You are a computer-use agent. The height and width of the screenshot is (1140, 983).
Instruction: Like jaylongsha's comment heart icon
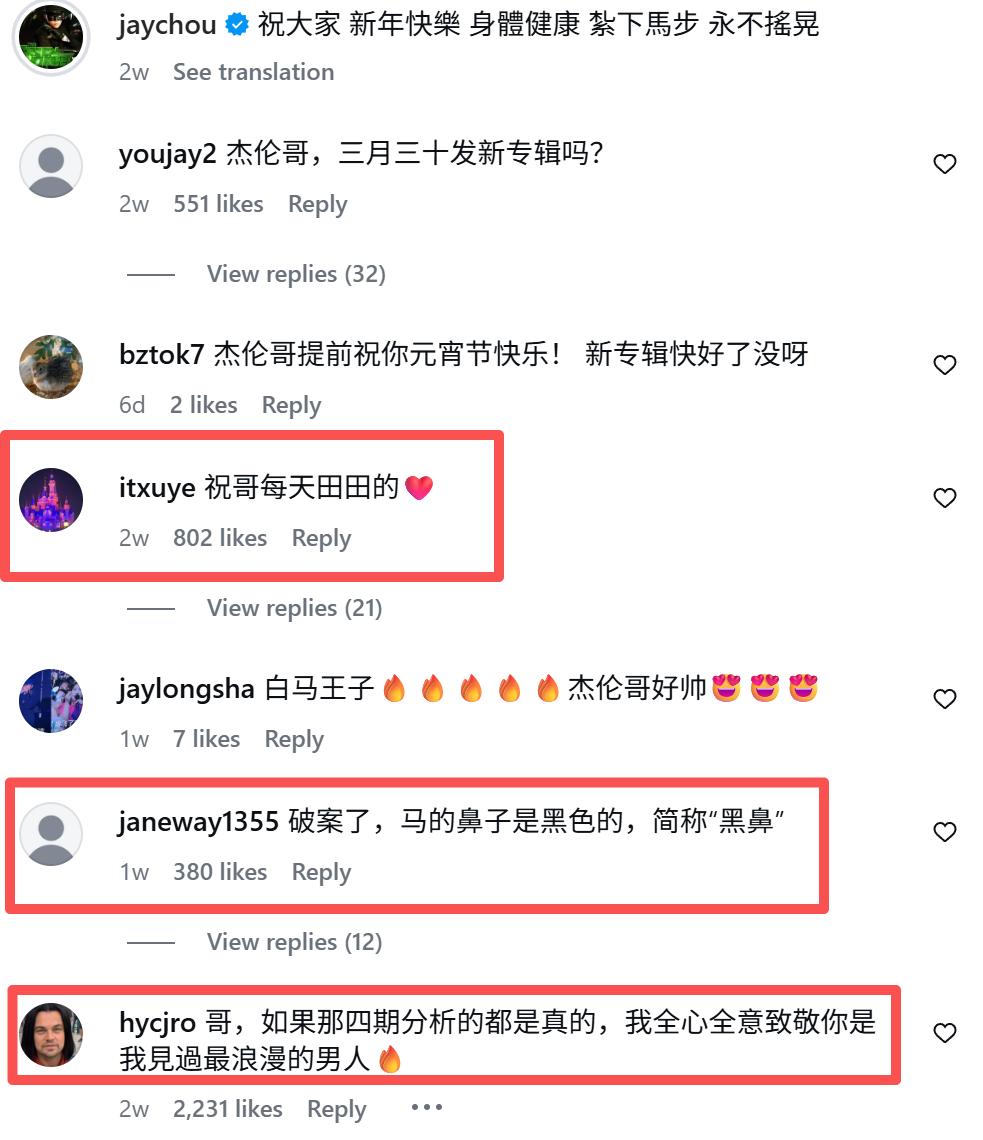944,699
